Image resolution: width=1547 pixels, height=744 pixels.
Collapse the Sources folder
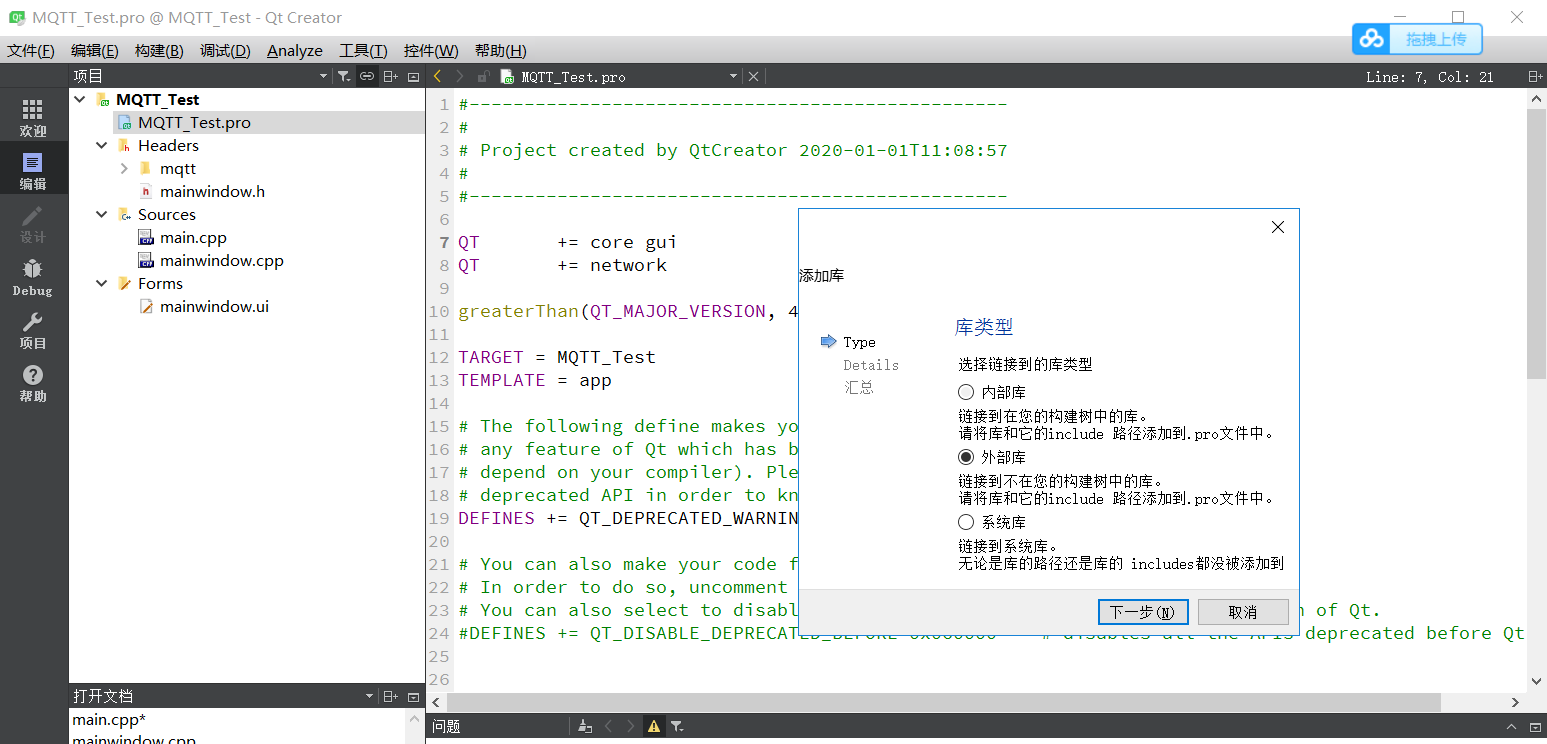101,214
